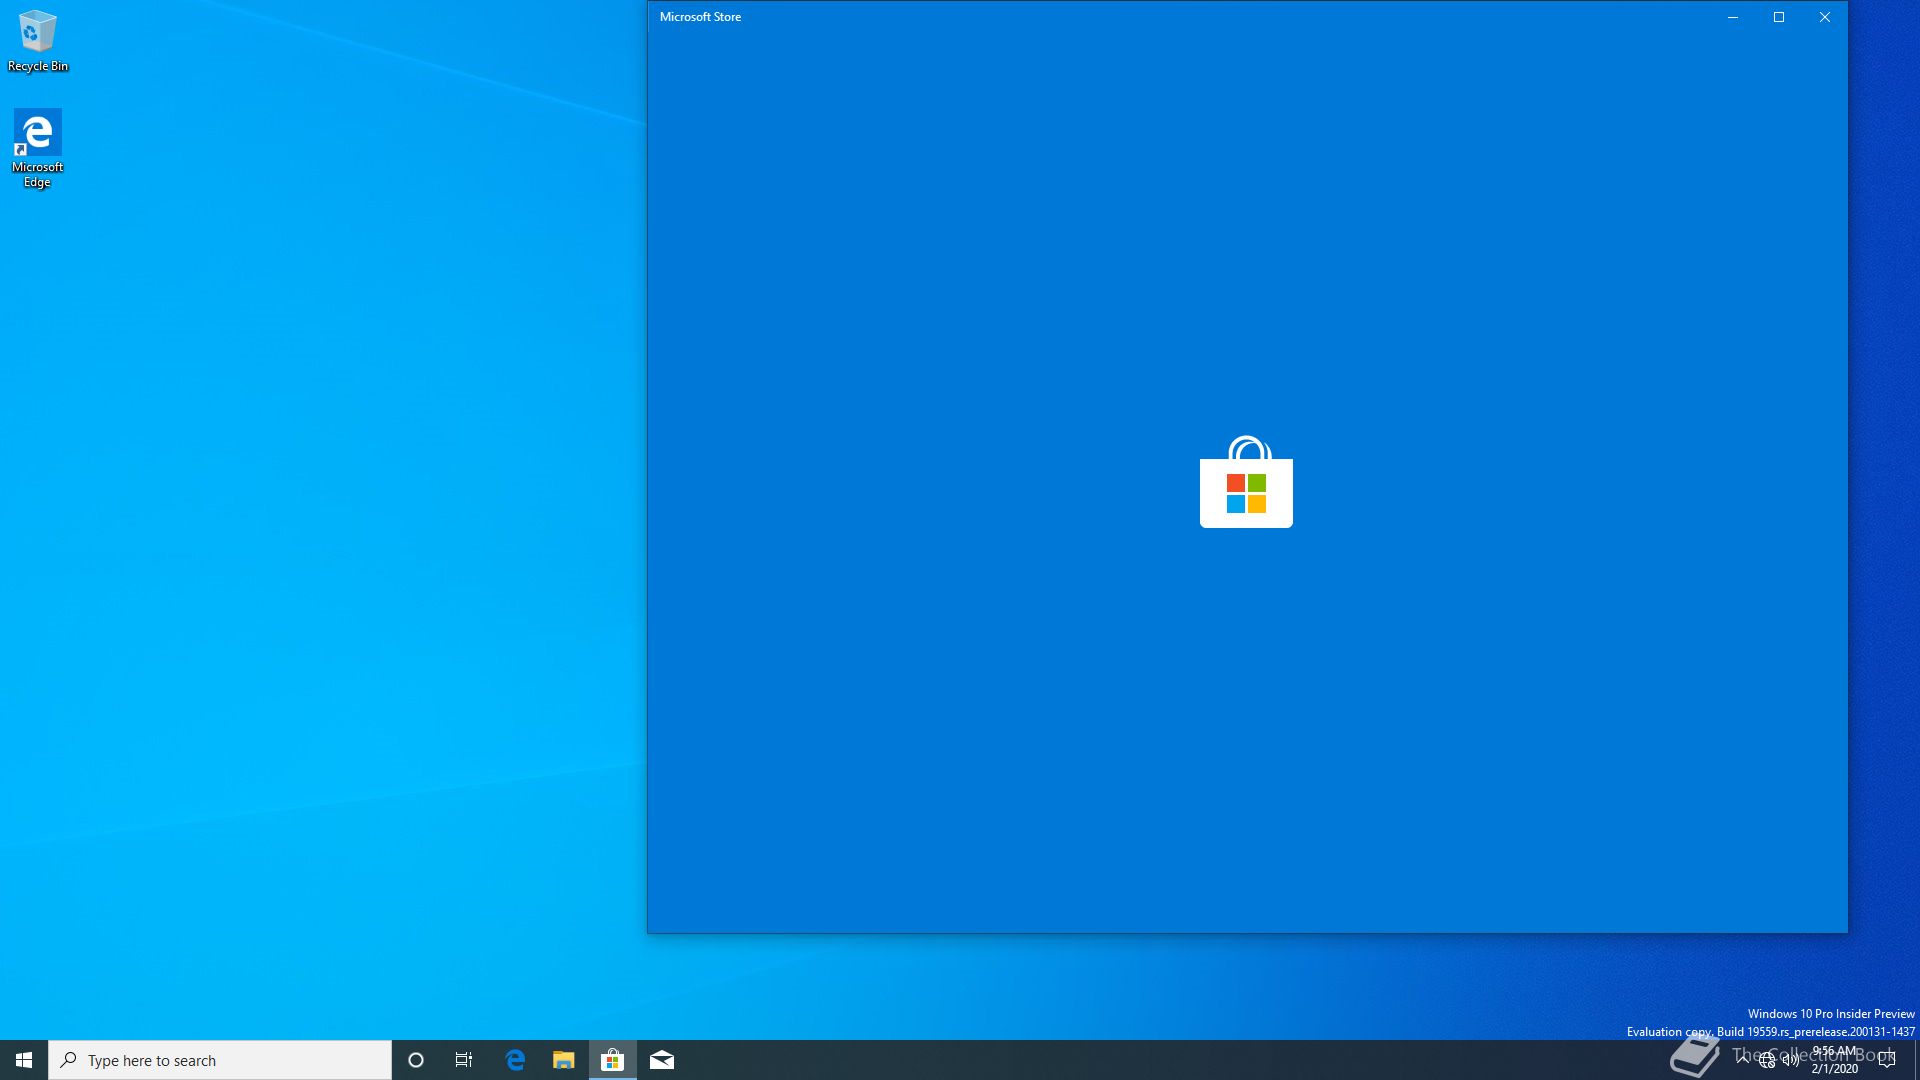This screenshot has height=1080, width=1920.
Task: Click Microsoft Store taskbar icon
Action: (x=613, y=1060)
